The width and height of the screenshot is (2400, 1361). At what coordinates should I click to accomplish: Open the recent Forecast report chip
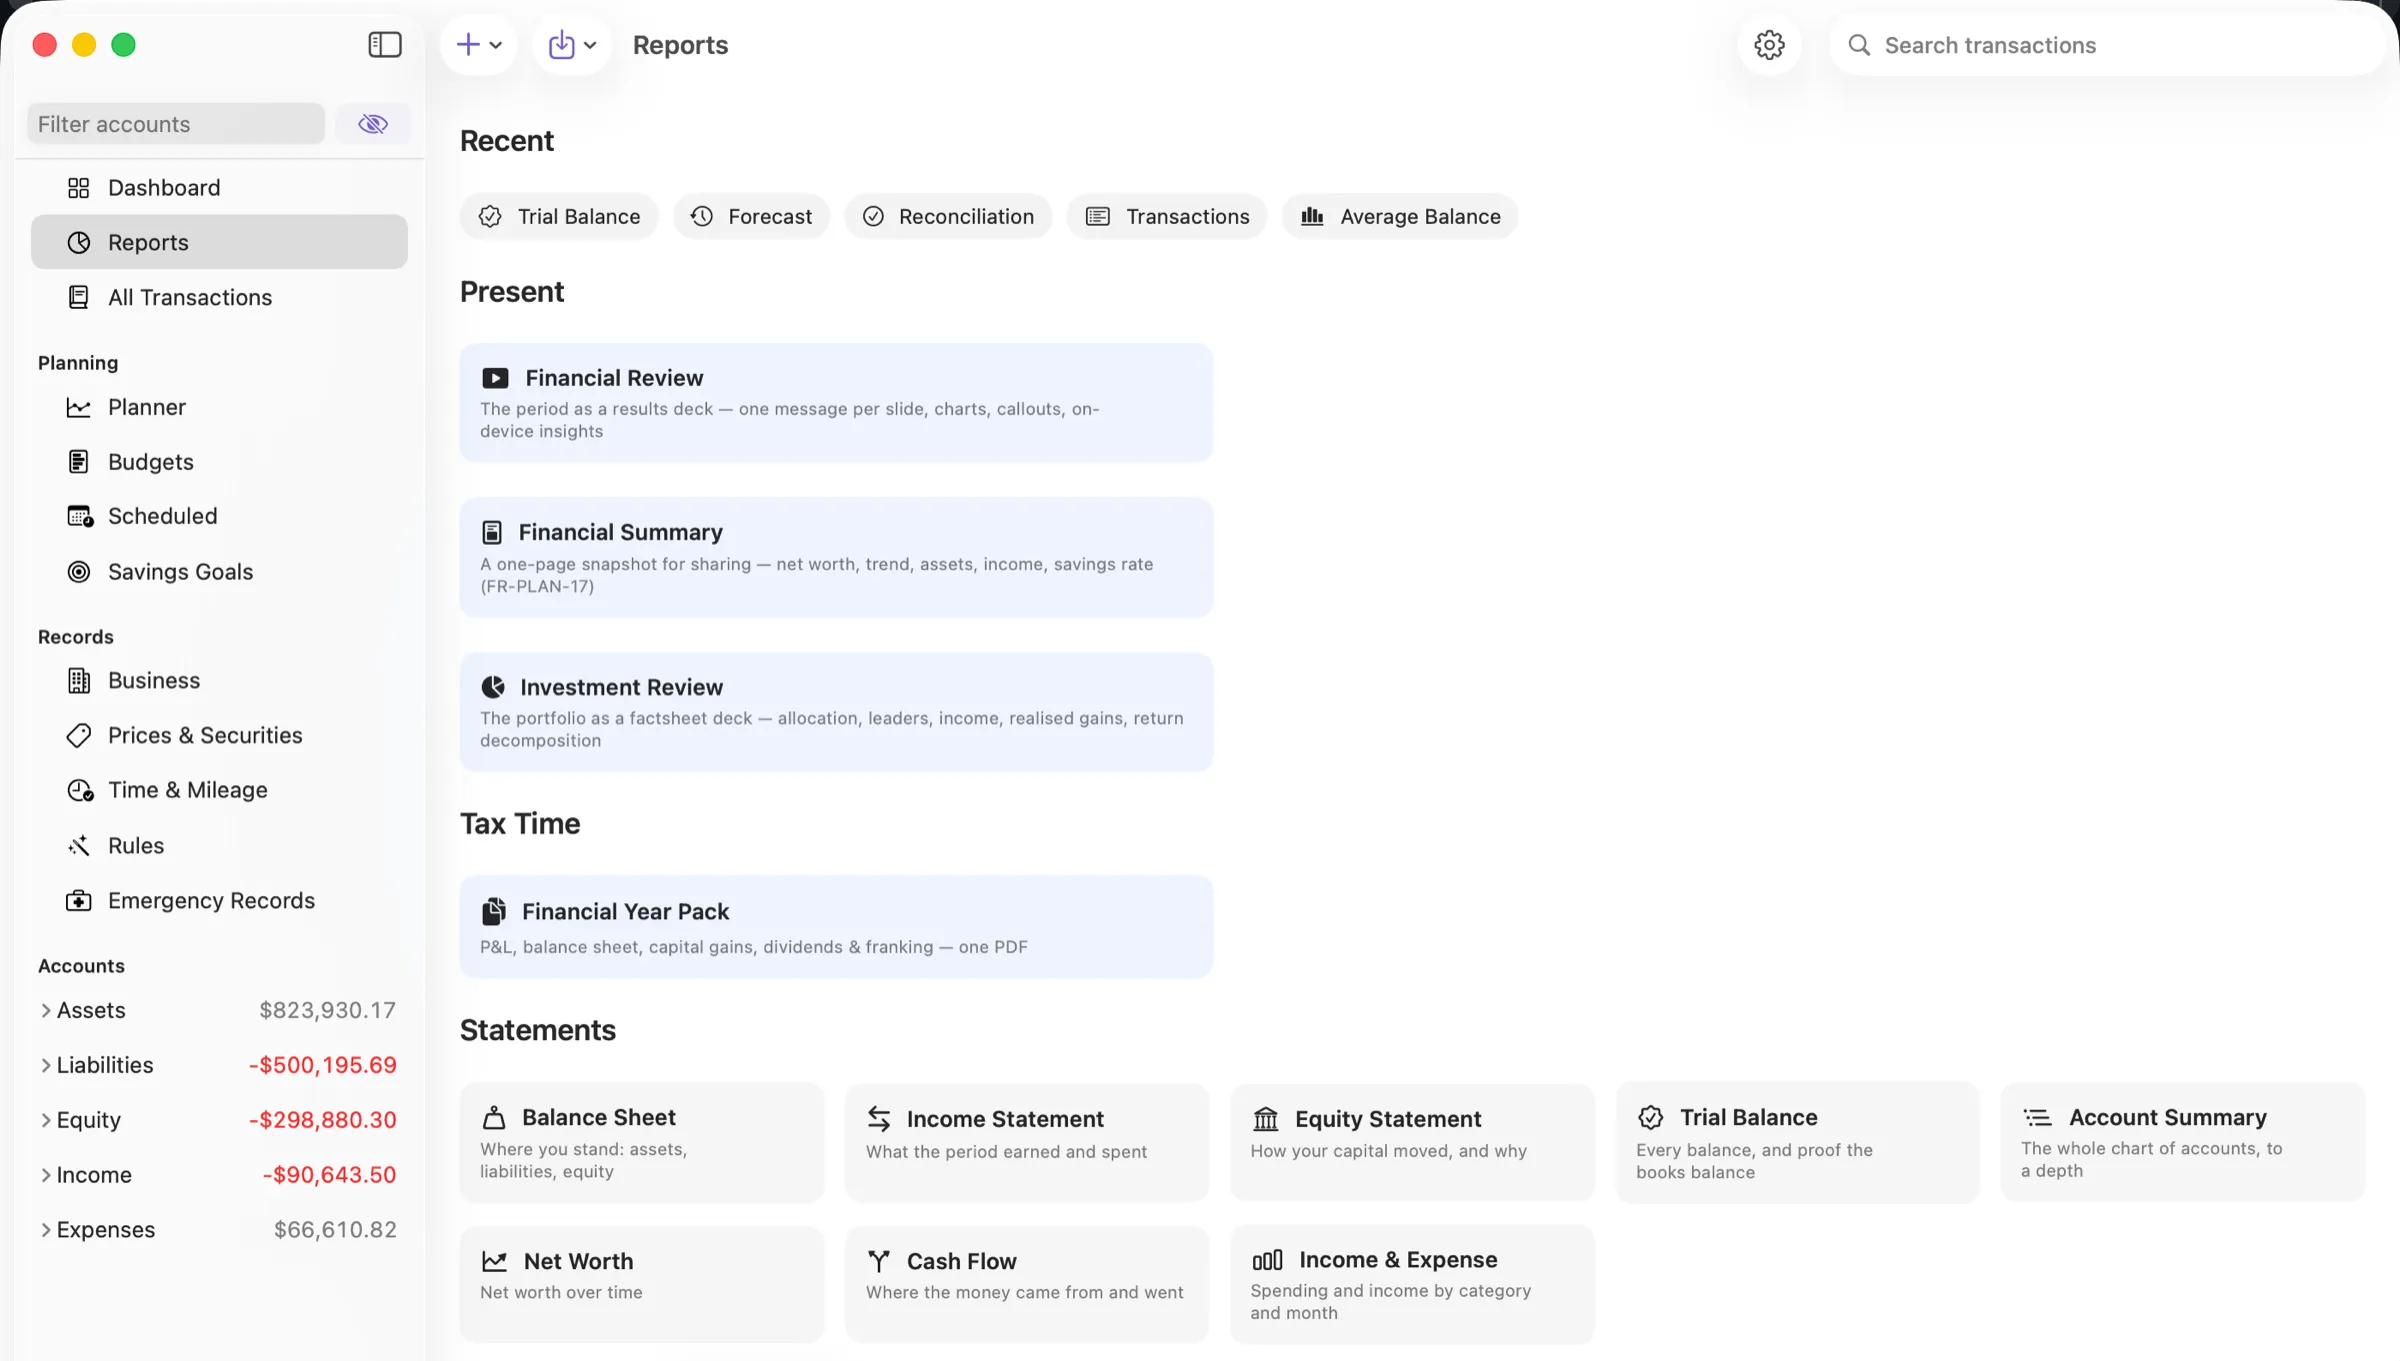pyautogui.click(x=751, y=216)
